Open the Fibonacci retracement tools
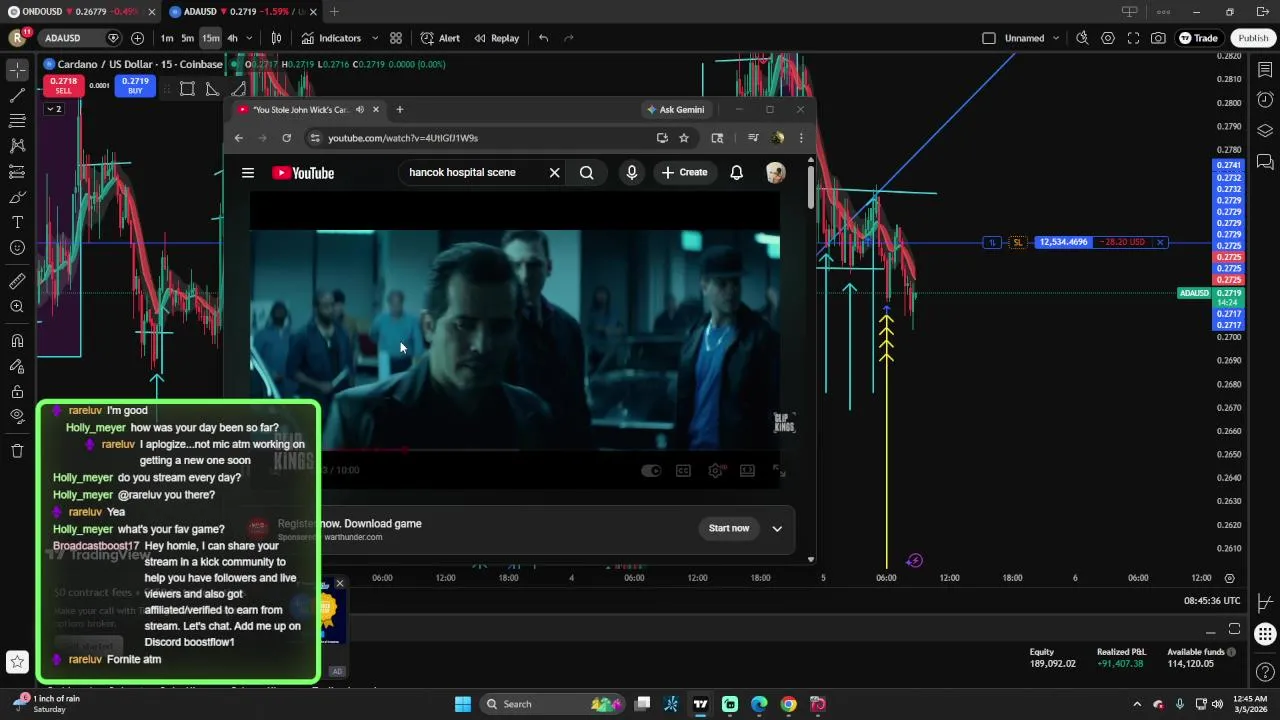 (17, 121)
